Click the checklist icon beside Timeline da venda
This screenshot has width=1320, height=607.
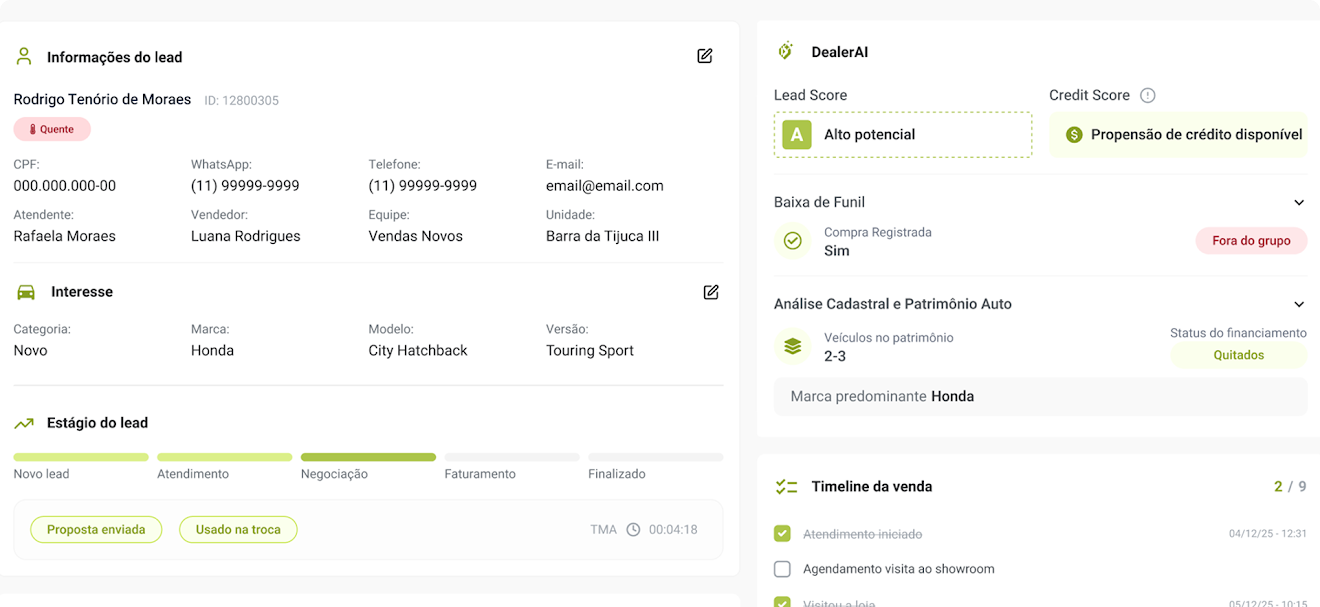786,487
